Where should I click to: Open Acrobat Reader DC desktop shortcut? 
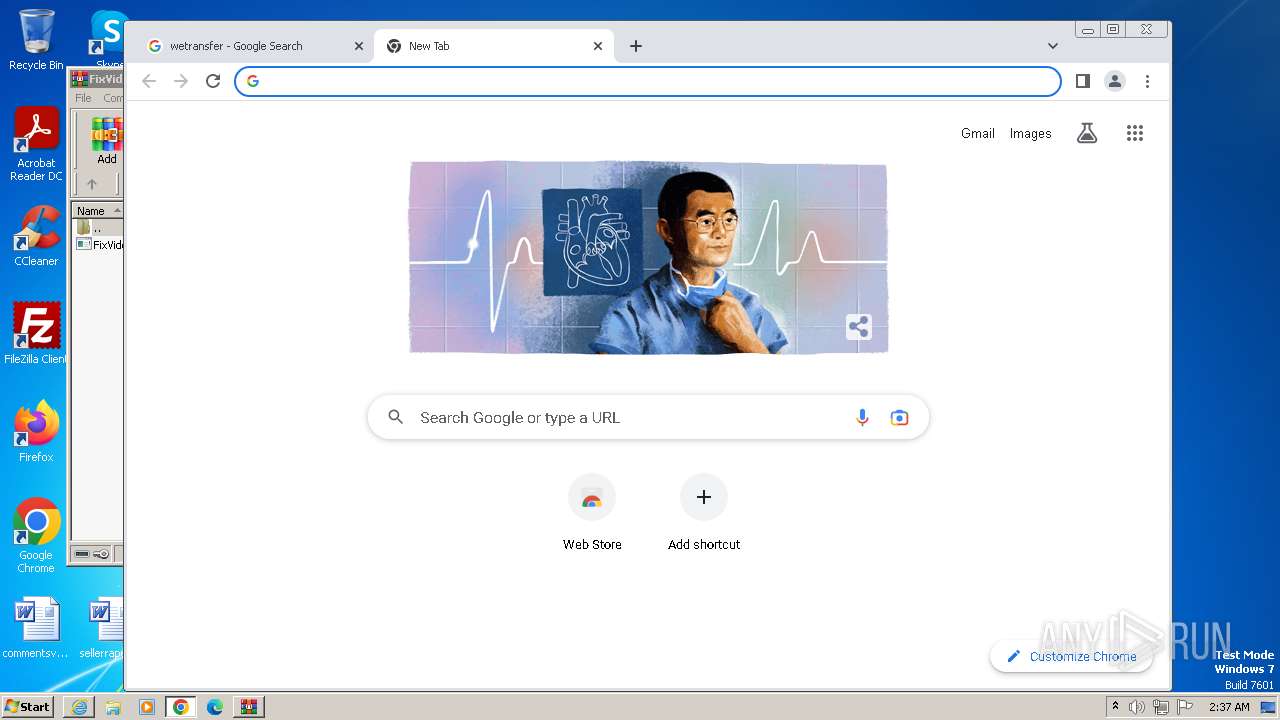tap(36, 144)
